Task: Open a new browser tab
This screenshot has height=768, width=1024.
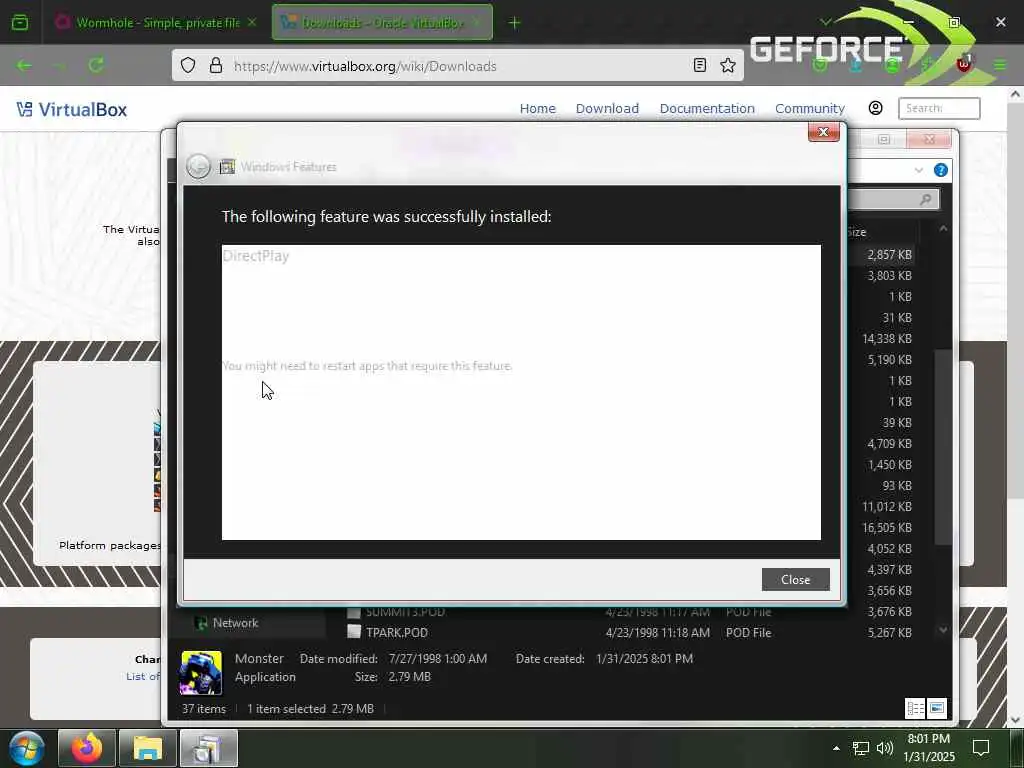Action: coord(514,23)
